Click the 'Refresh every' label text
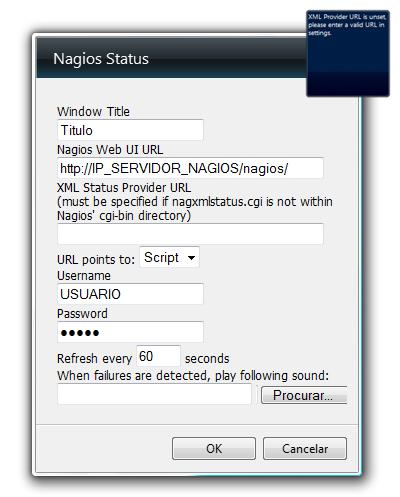 point(95,359)
